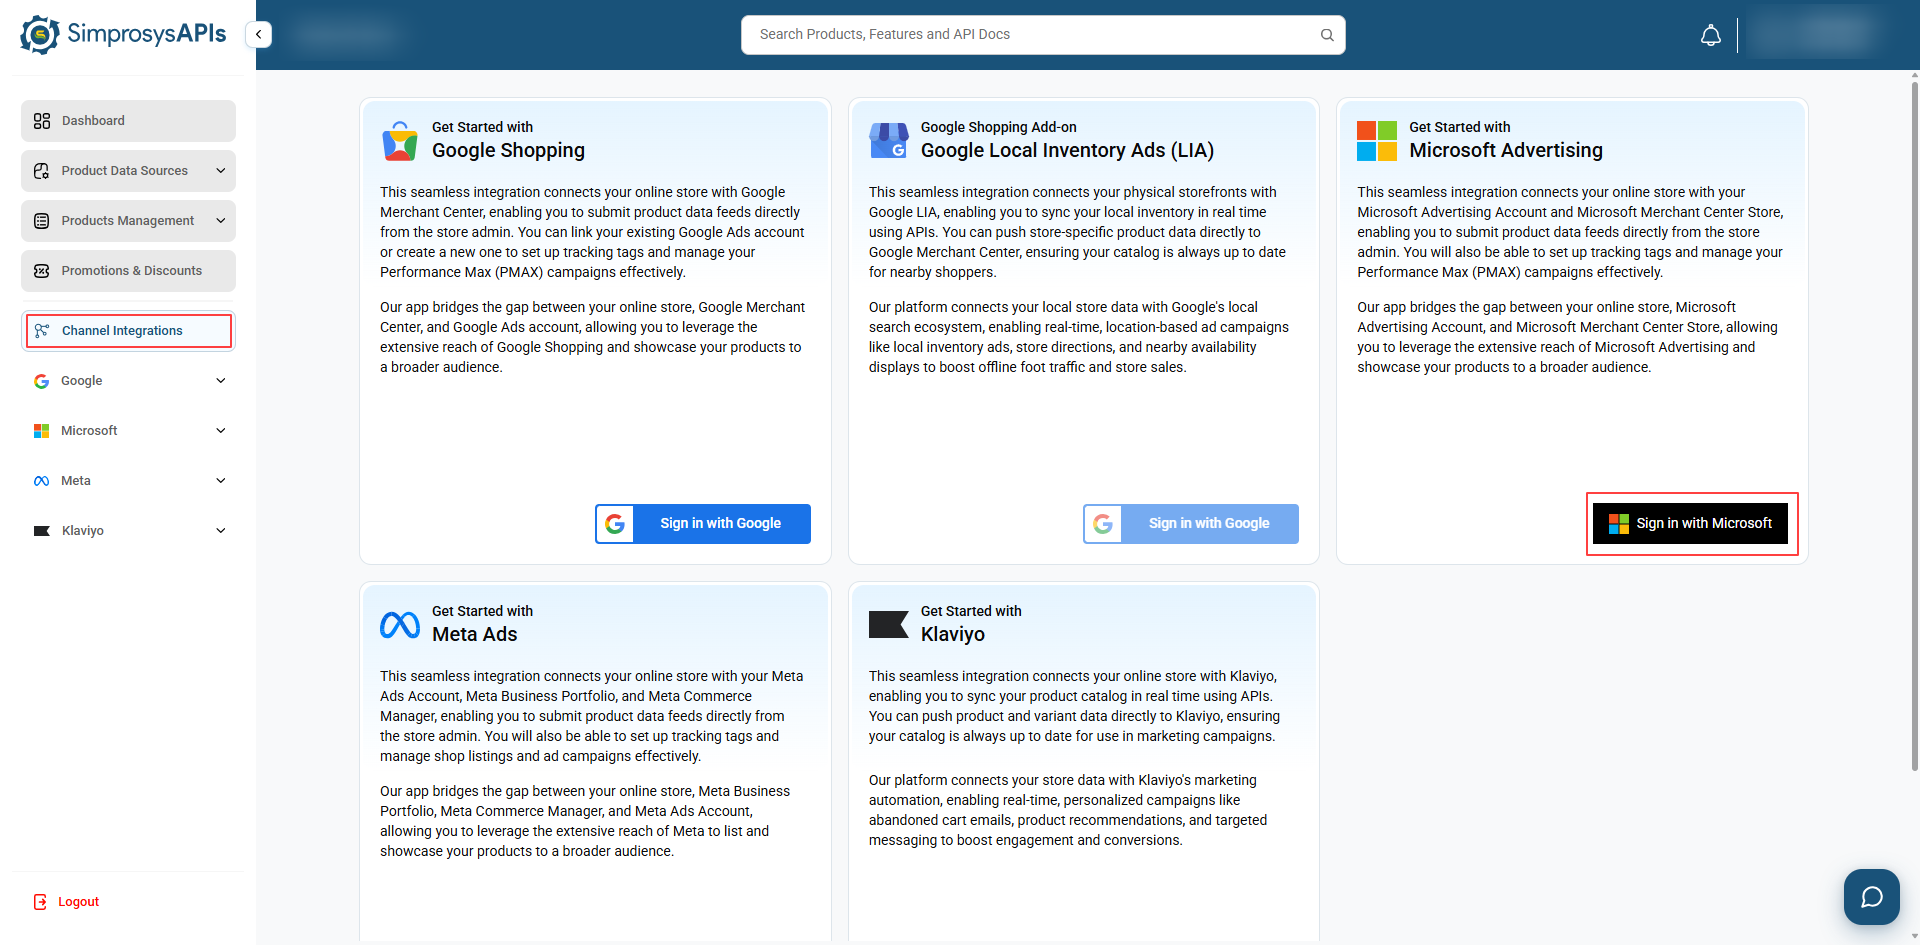The height and width of the screenshot is (945, 1920).
Task: Expand the Meta sidebar chevron
Action: pyautogui.click(x=221, y=481)
